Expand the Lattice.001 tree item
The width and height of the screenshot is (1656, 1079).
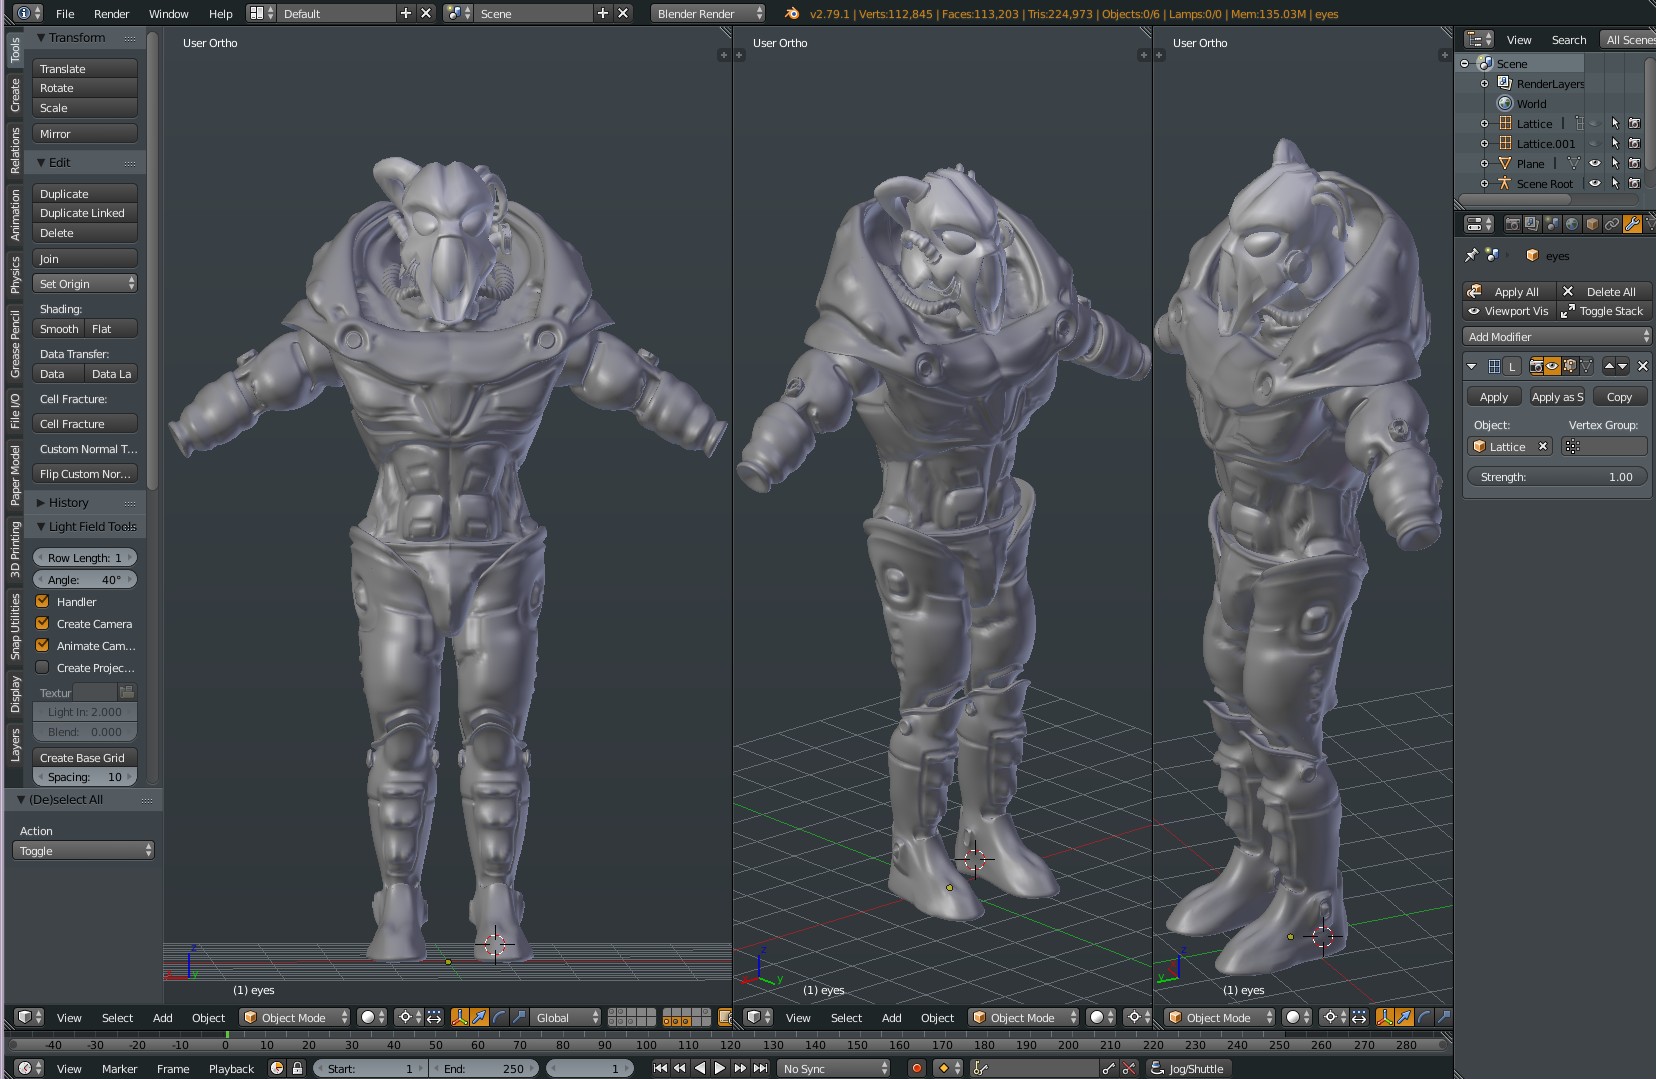(x=1484, y=143)
